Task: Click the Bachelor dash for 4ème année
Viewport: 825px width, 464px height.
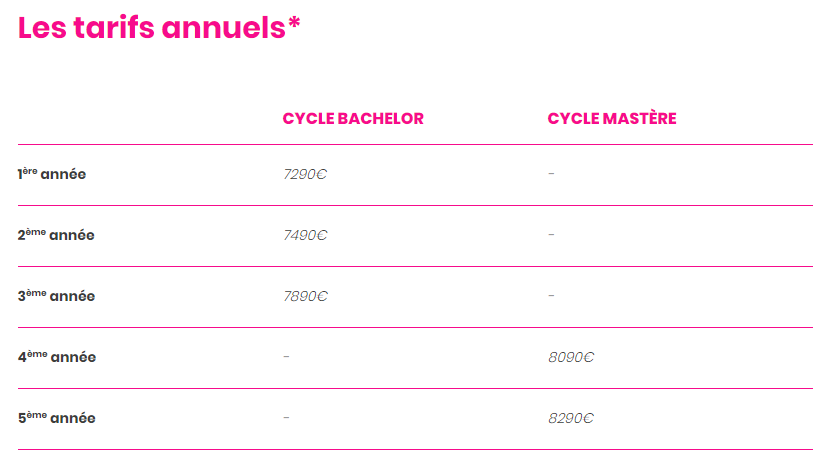Action: pos(286,357)
